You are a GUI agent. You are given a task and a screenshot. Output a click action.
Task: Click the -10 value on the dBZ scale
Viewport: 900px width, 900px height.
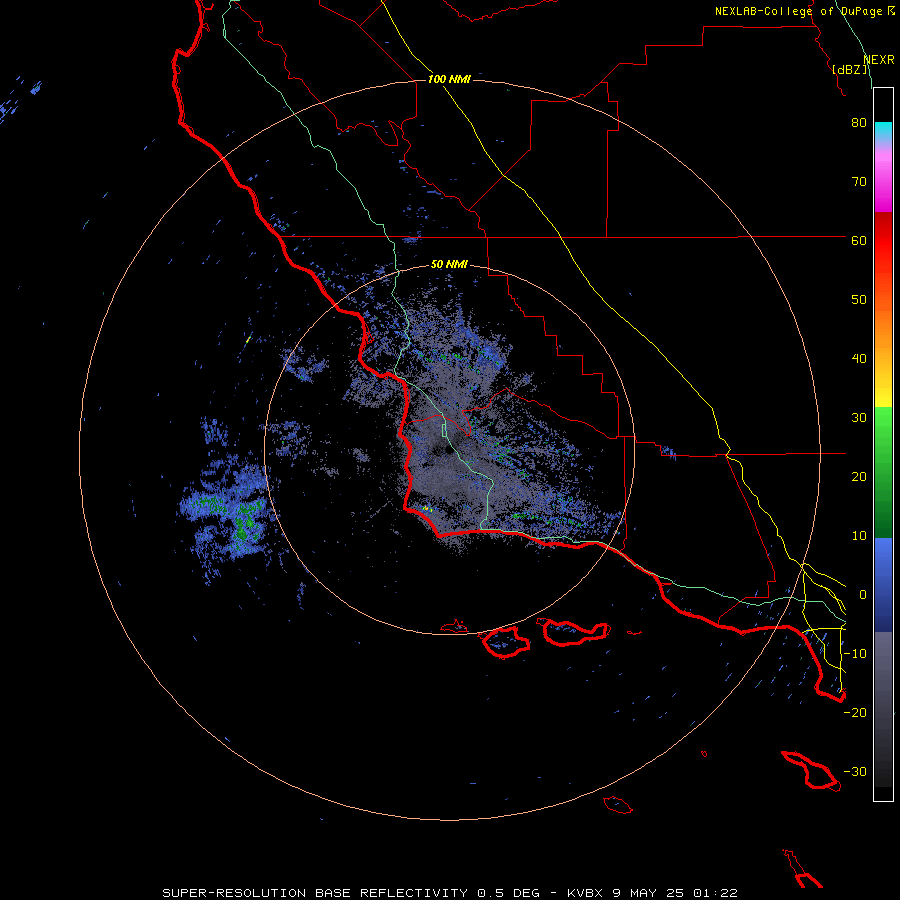click(855, 654)
